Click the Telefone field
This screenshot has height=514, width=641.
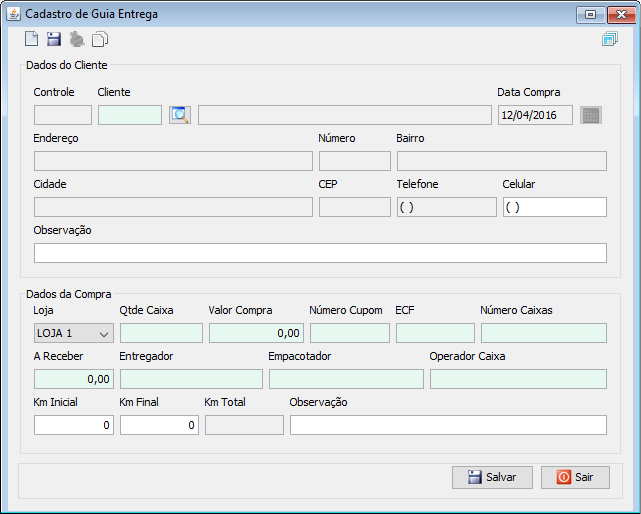click(447, 207)
